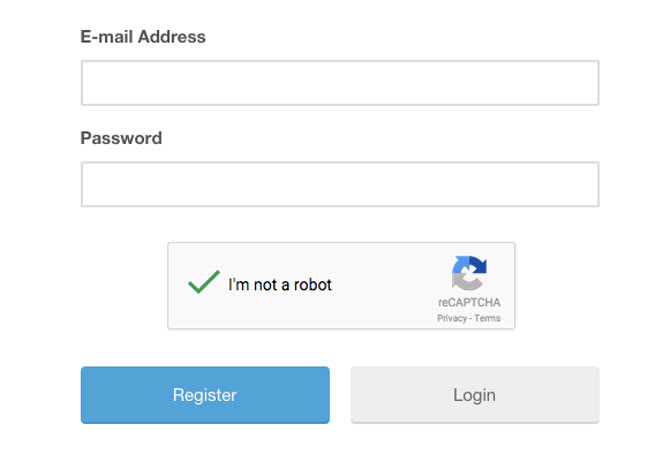The height and width of the screenshot is (462, 670).
Task: Place cursor in the email text box
Action: [340, 83]
